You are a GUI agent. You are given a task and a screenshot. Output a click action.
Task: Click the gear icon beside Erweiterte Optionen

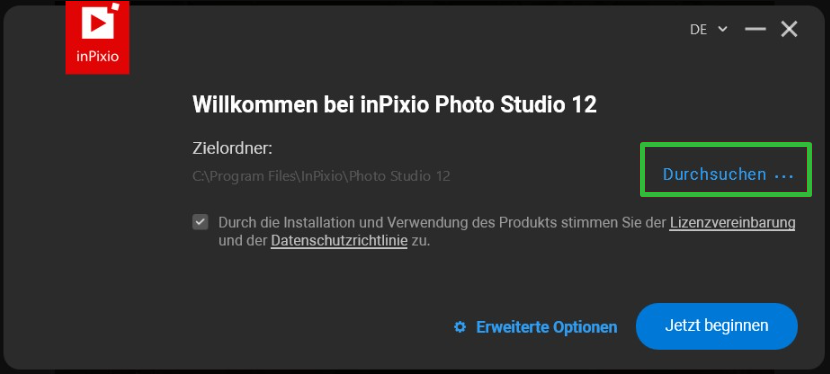[x=460, y=327]
